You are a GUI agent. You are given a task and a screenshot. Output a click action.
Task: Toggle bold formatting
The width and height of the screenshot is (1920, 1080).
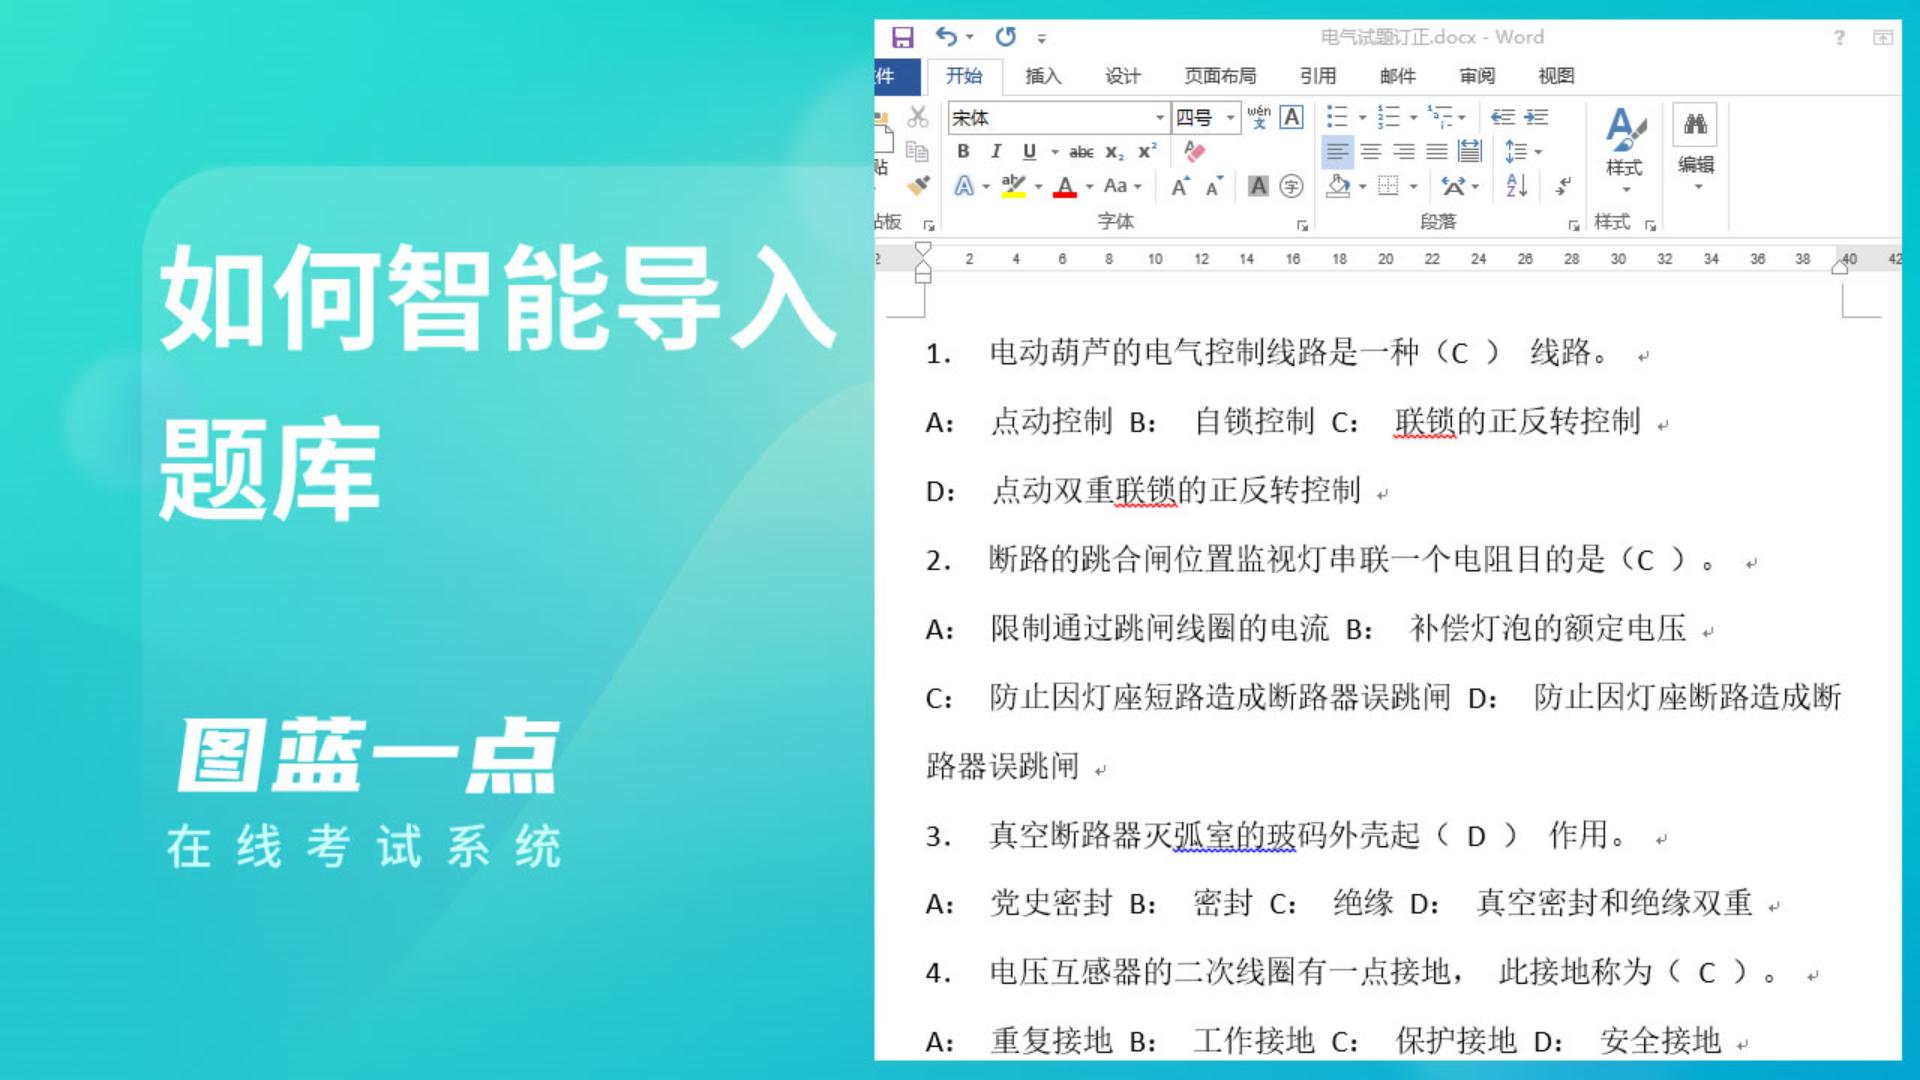[x=963, y=152]
